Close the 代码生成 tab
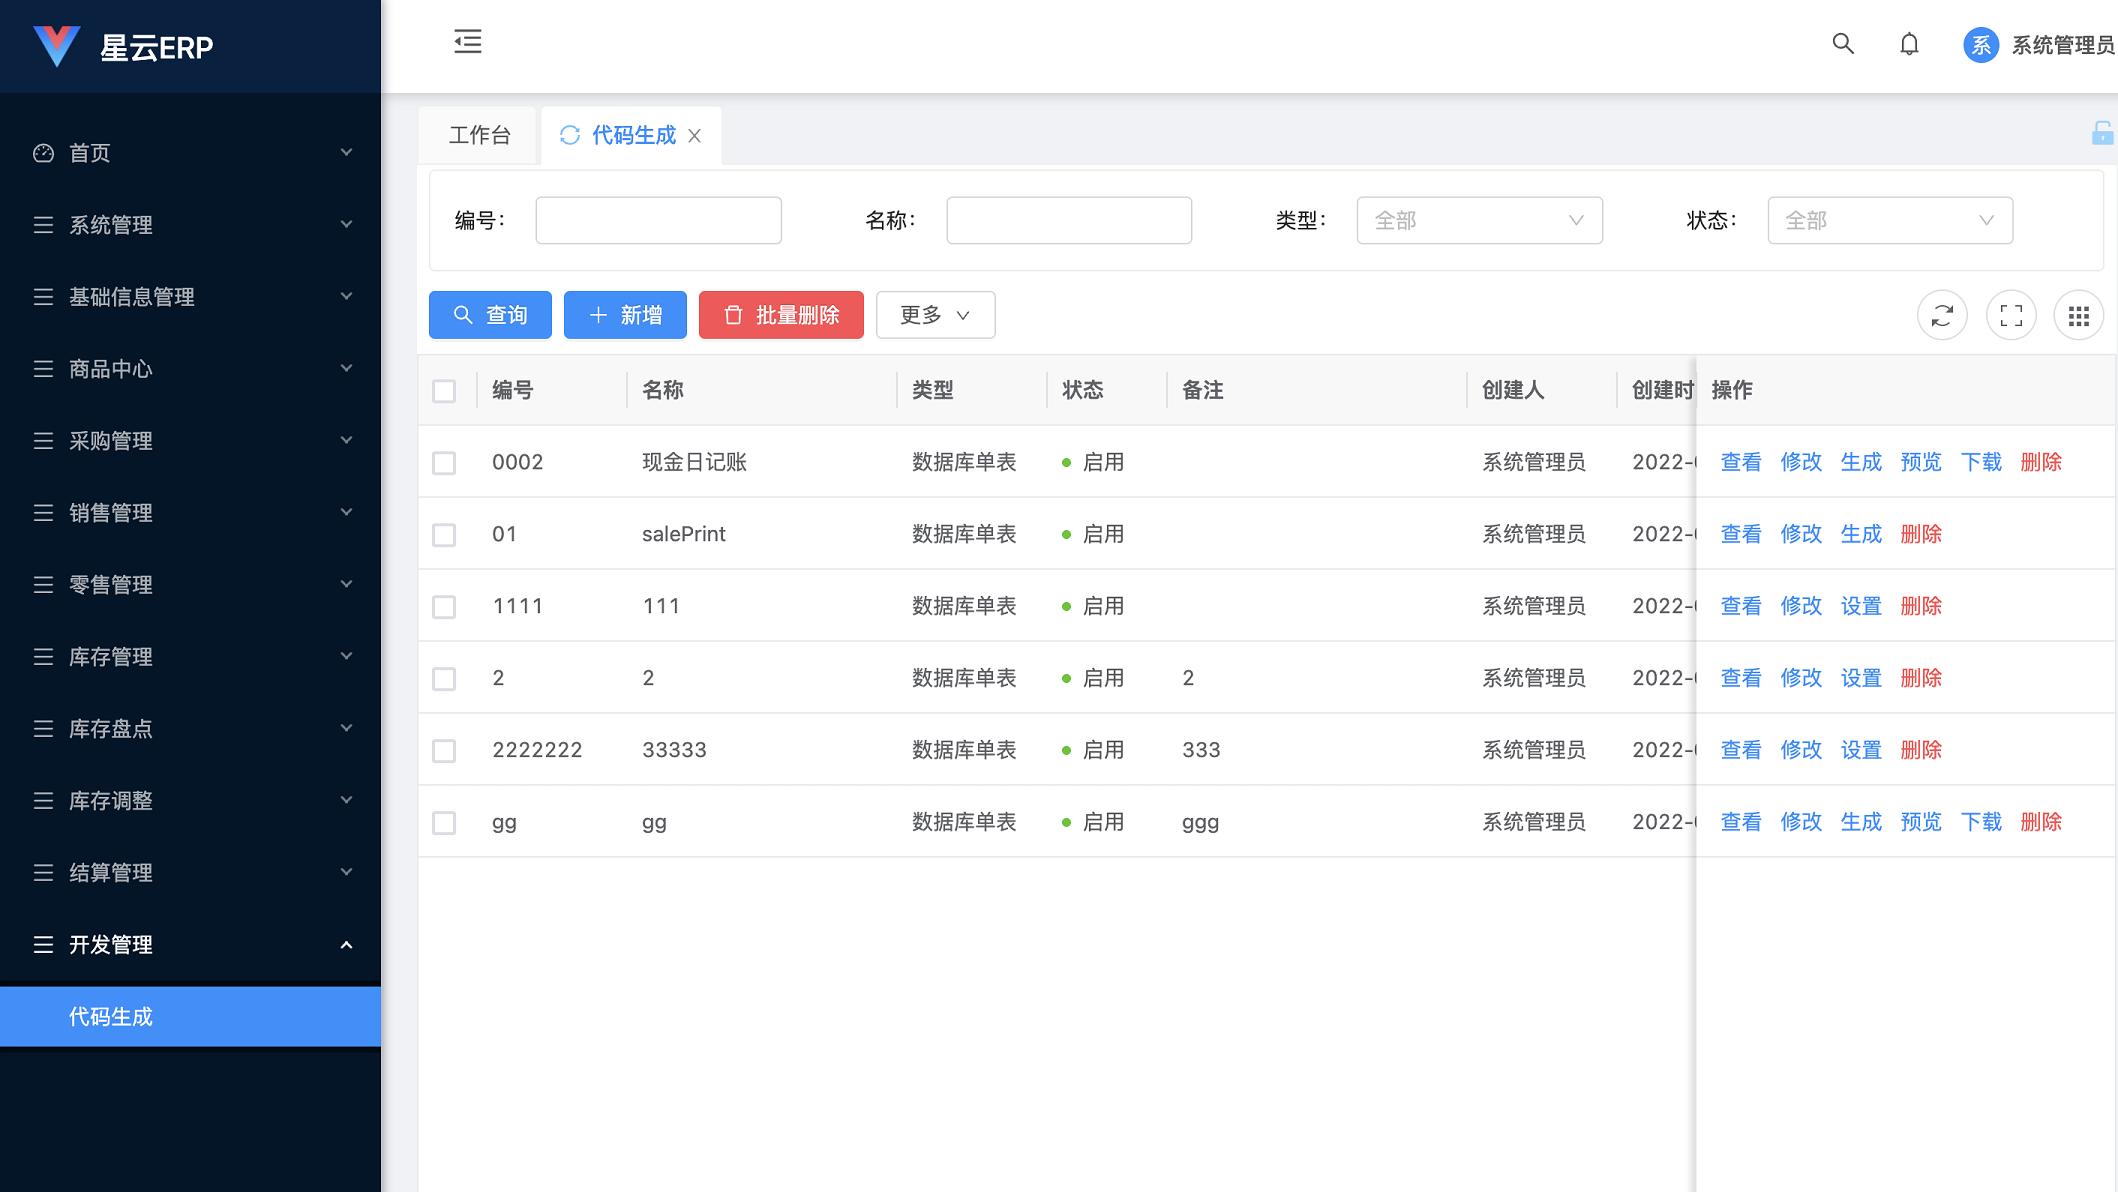The image size is (2118, 1192). point(695,135)
